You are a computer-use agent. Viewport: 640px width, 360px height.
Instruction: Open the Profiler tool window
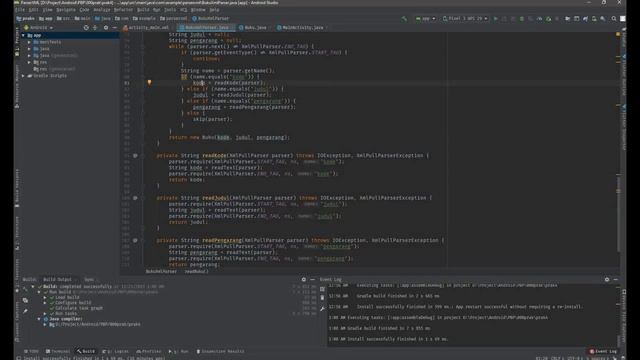coord(149,351)
